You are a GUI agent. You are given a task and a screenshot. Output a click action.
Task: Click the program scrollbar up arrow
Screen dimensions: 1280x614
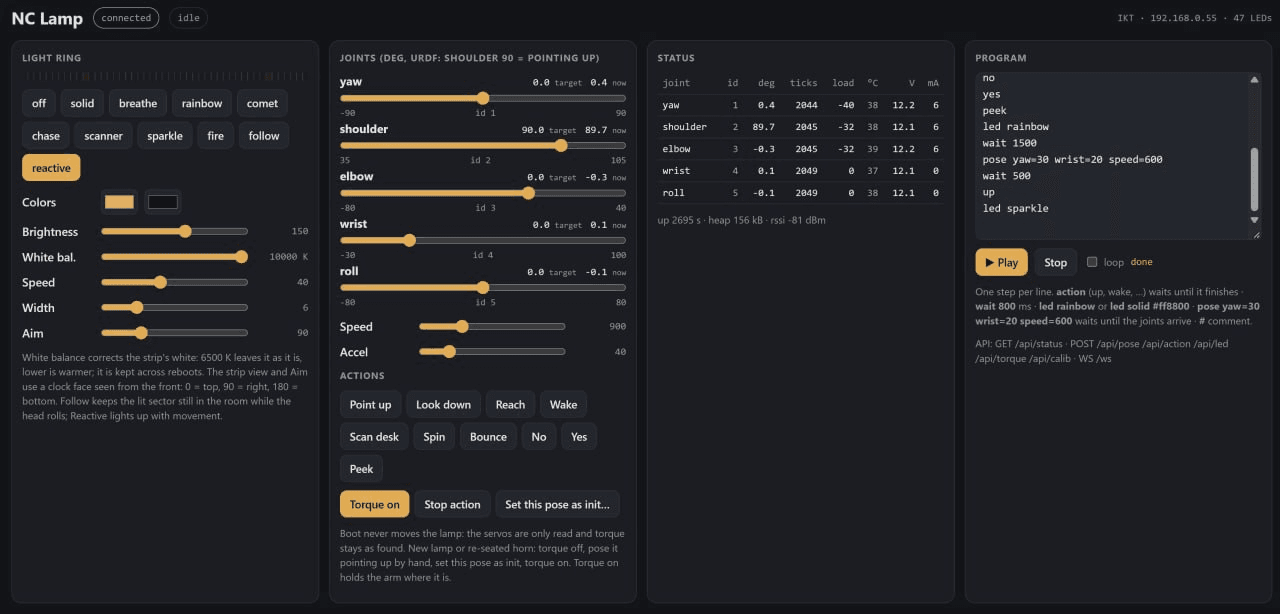pos(1255,79)
